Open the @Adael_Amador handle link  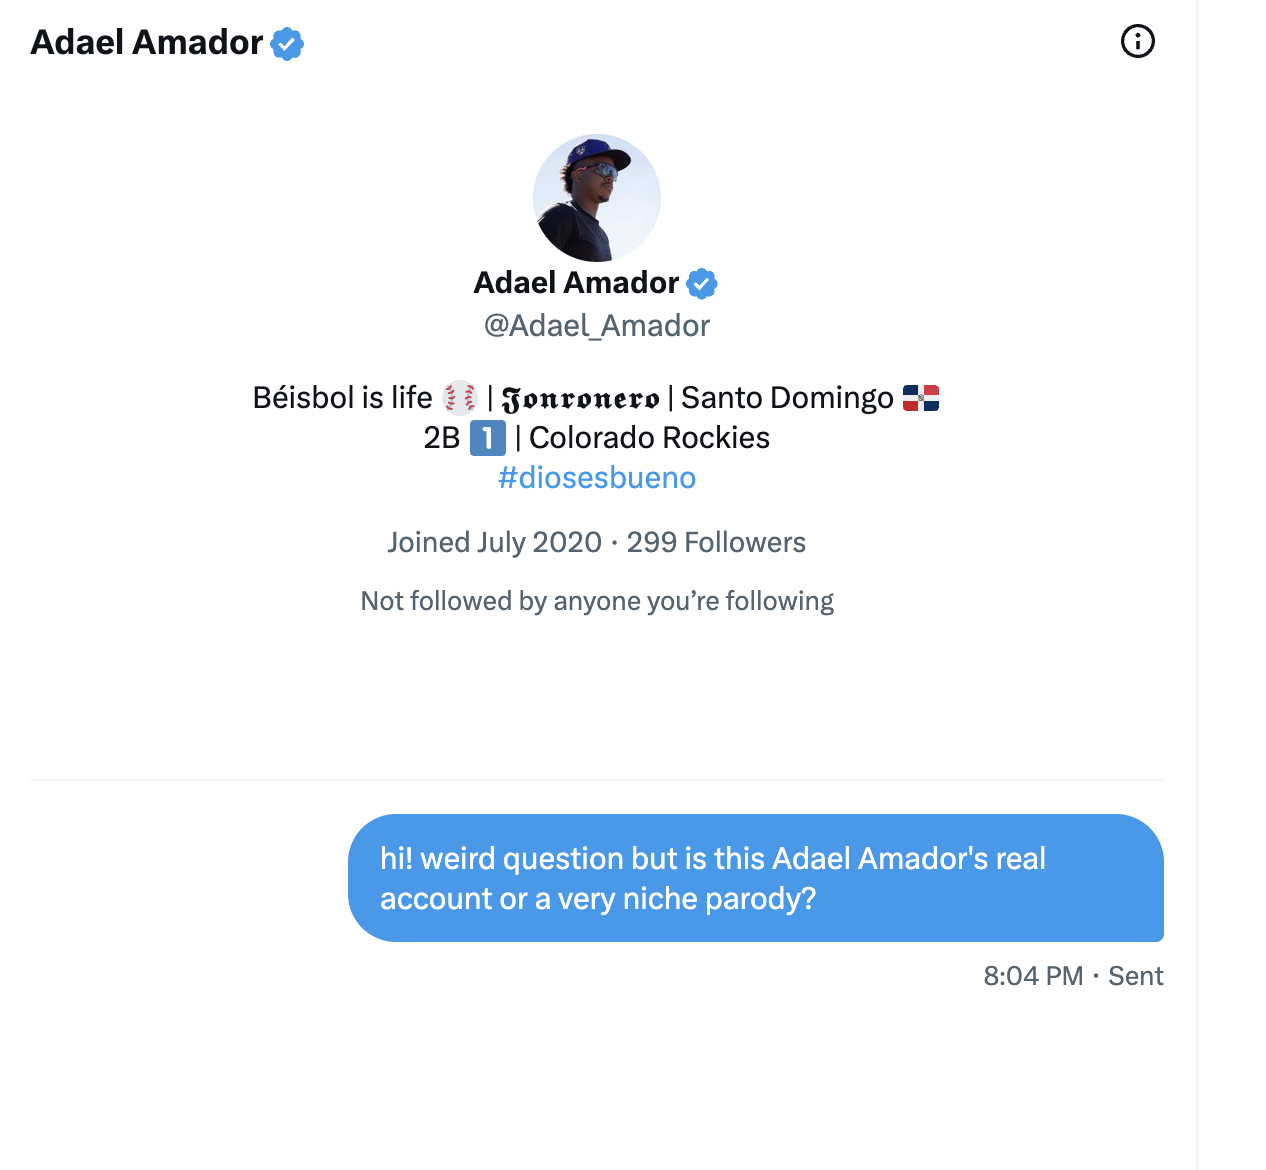coord(597,326)
